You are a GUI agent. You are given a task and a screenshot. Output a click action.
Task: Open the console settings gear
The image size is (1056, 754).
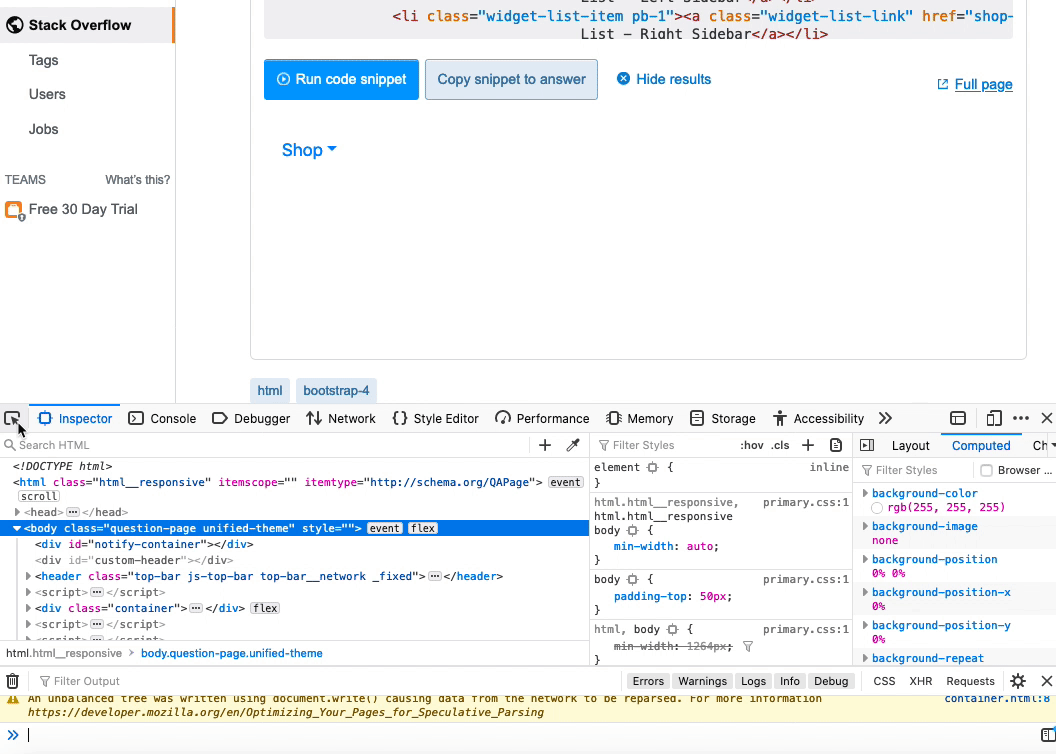pyautogui.click(x=1018, y=681)
